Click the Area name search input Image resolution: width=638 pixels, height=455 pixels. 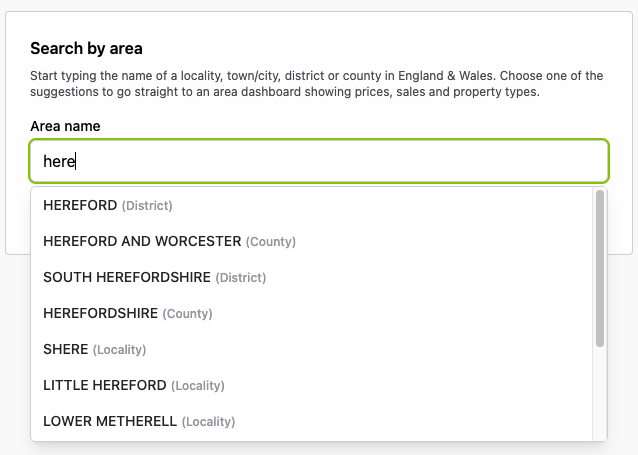coord(320,160)
